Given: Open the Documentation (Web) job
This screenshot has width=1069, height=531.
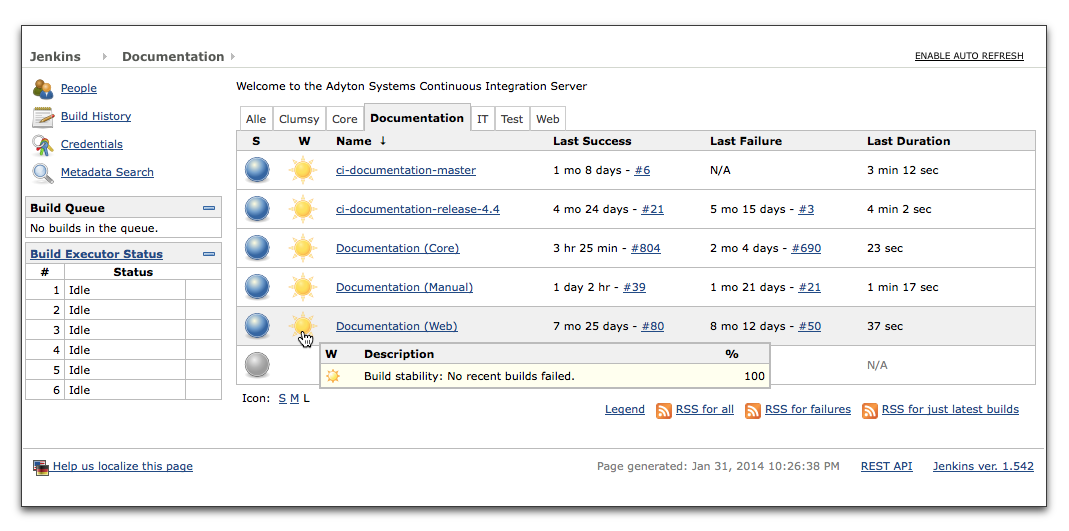Looking at the screenshot, I should click(397, 326).
